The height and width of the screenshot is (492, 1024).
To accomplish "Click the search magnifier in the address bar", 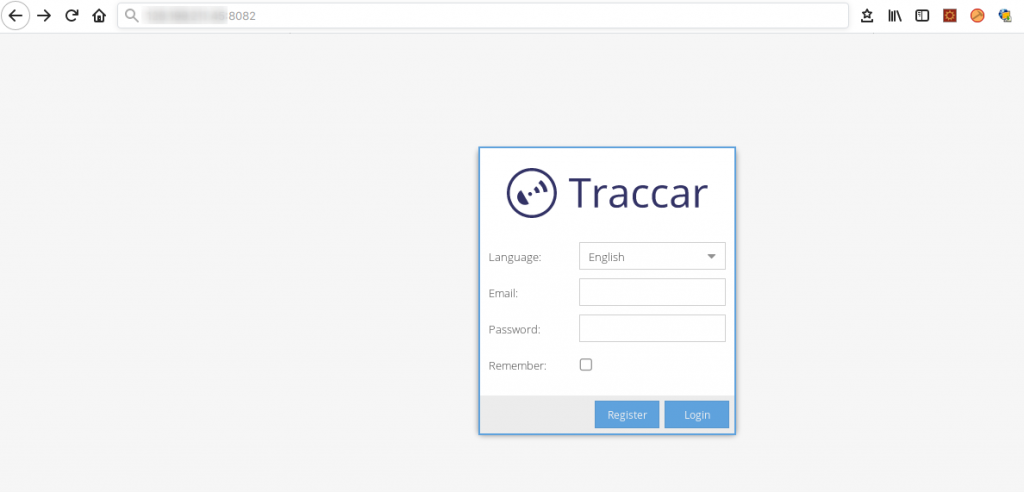I will pos(132,16).
